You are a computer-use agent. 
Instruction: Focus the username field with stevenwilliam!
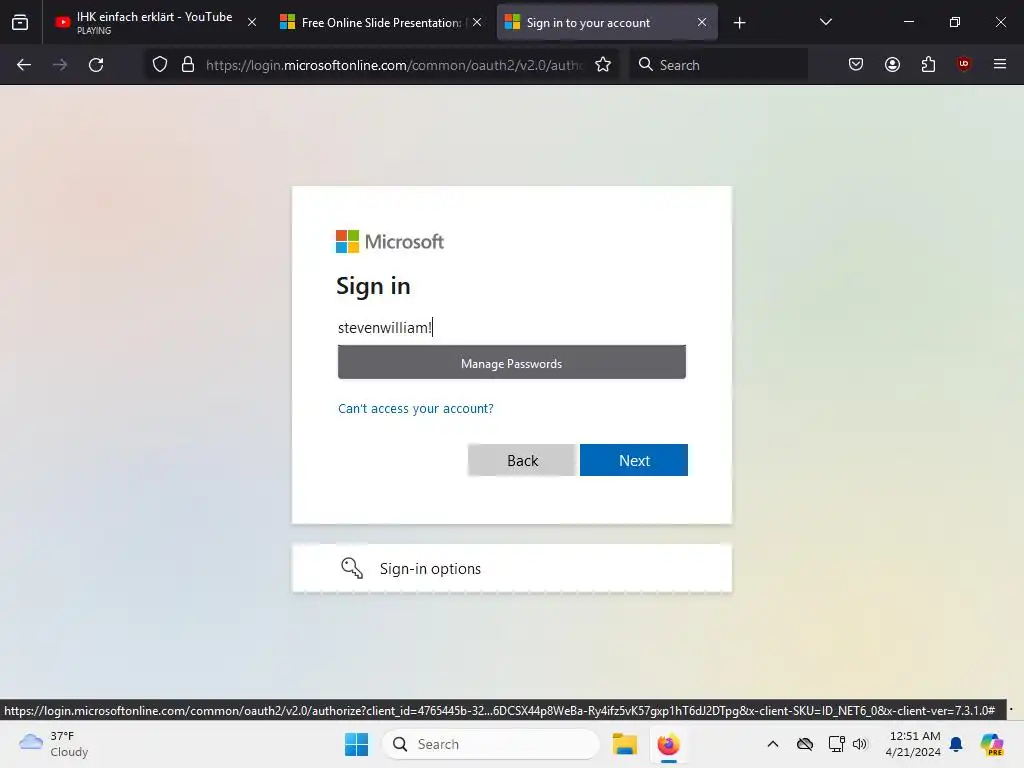click(x=511, y=328)
